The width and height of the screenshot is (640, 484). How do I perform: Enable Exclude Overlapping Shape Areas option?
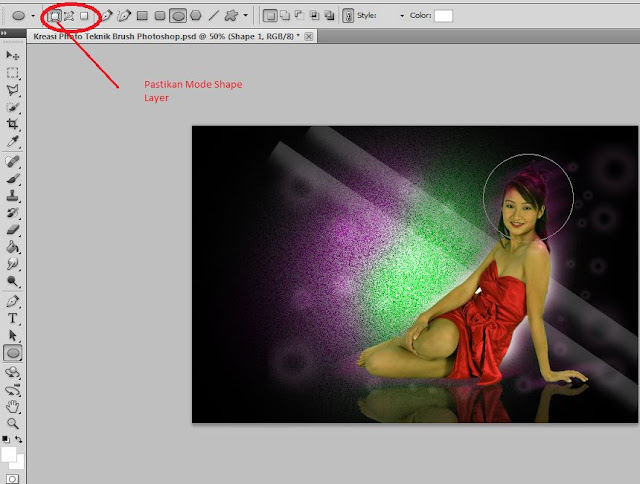click(329, 16)
